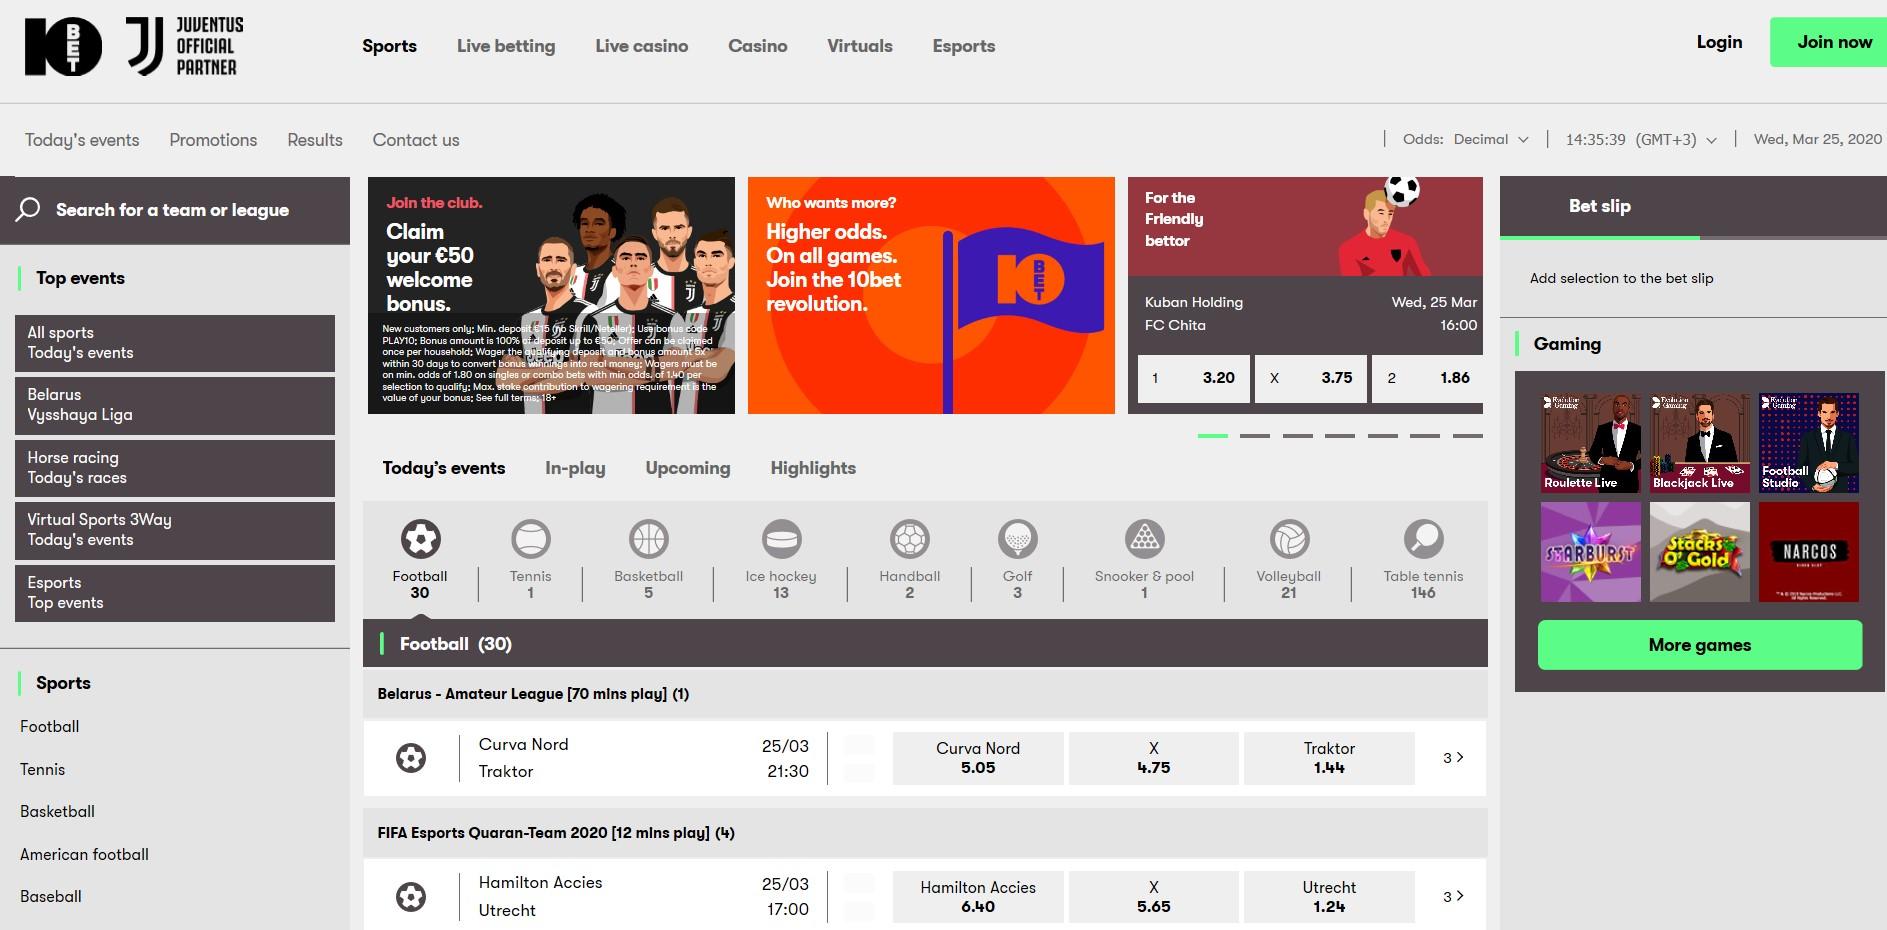
Task: Toggle Curva Nord 5.05 odds selection
Action: 977,758
